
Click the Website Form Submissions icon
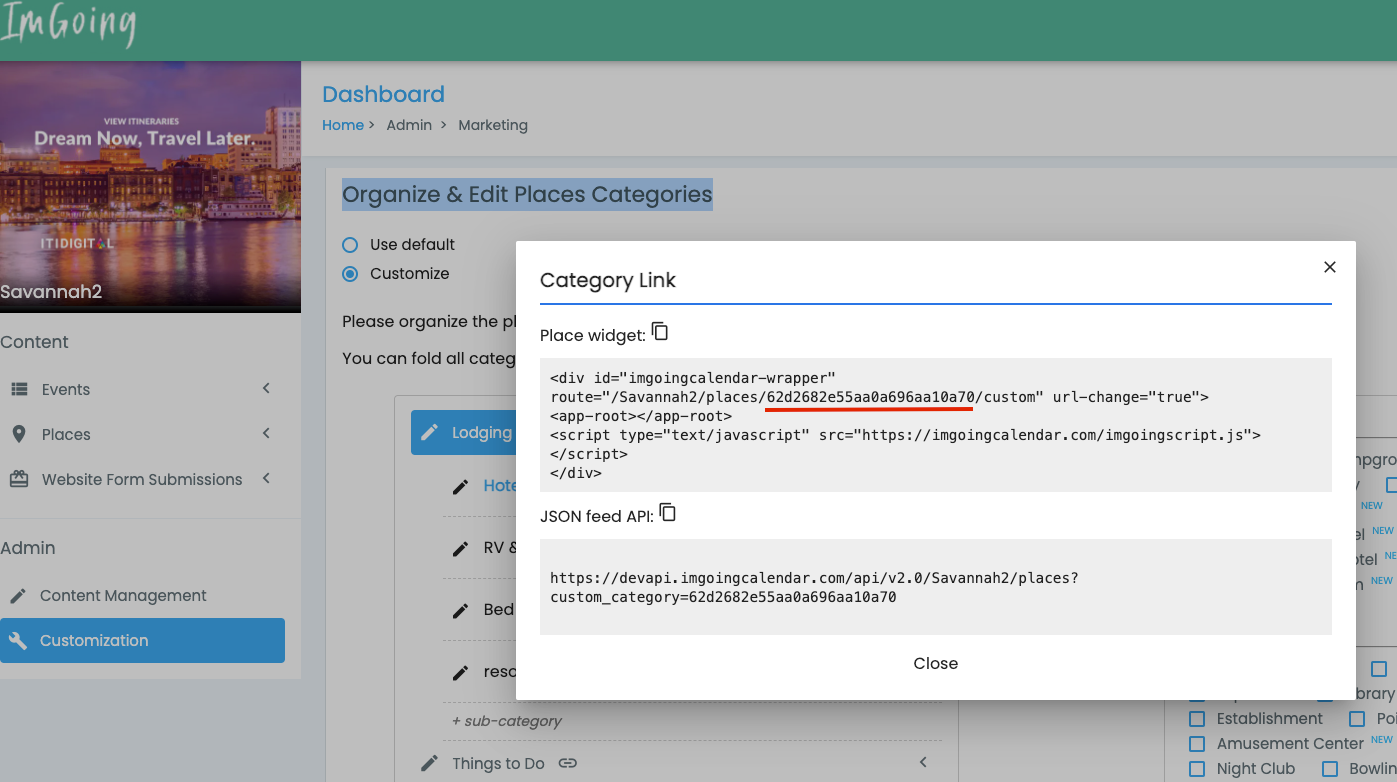[x=19, y=479]
